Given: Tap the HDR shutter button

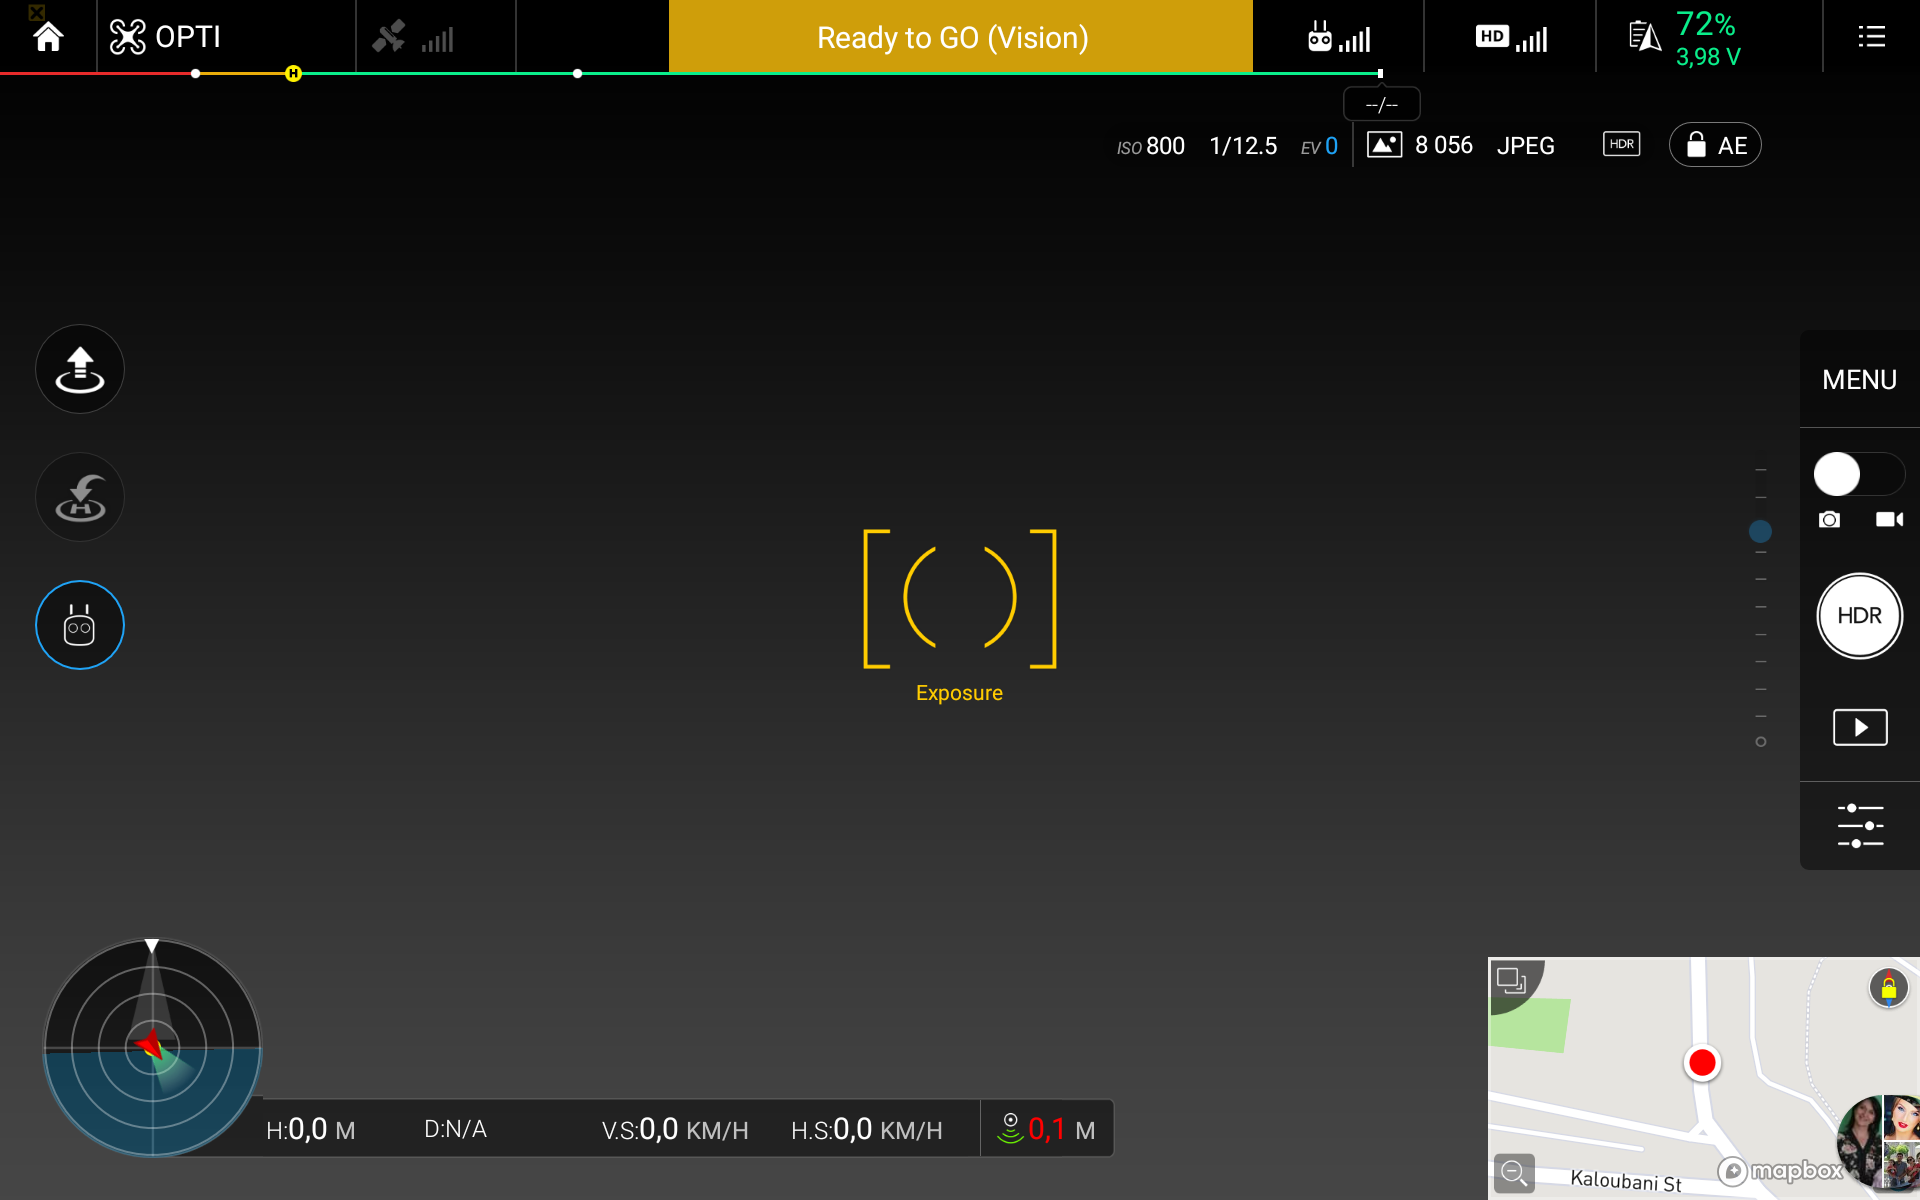Looking at the screenshot, I should 1859,616.
